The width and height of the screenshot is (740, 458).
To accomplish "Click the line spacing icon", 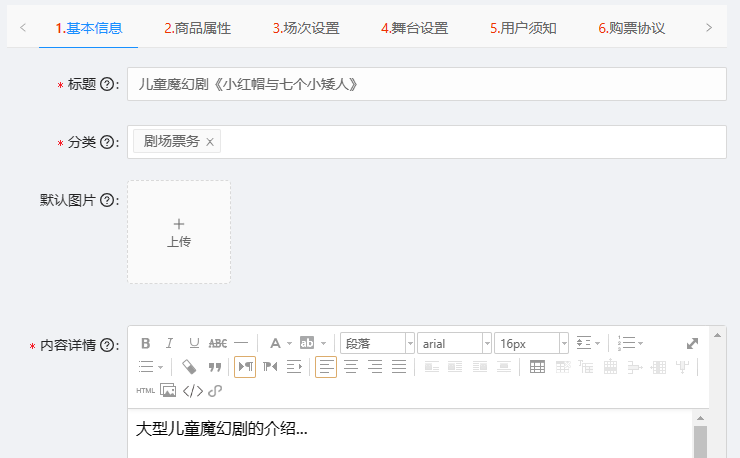I will tap(584, 343).
